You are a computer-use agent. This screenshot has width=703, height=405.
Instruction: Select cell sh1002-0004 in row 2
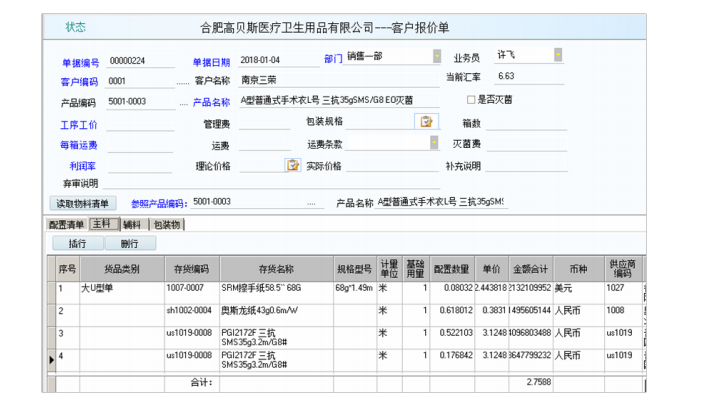pyautogui.click(x=192, y=315)
